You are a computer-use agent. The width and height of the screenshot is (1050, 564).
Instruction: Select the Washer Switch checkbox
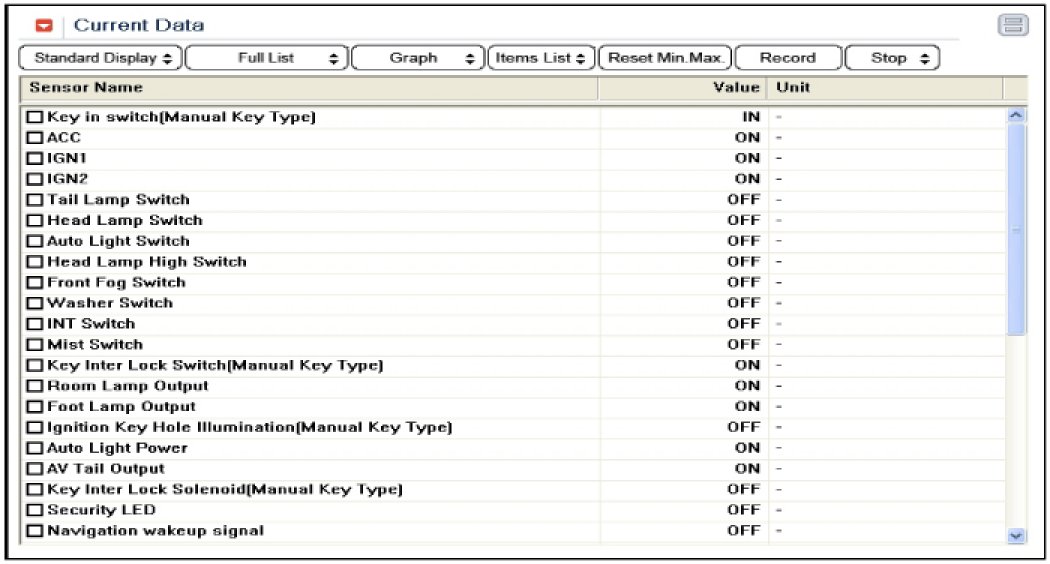(35, 304)
